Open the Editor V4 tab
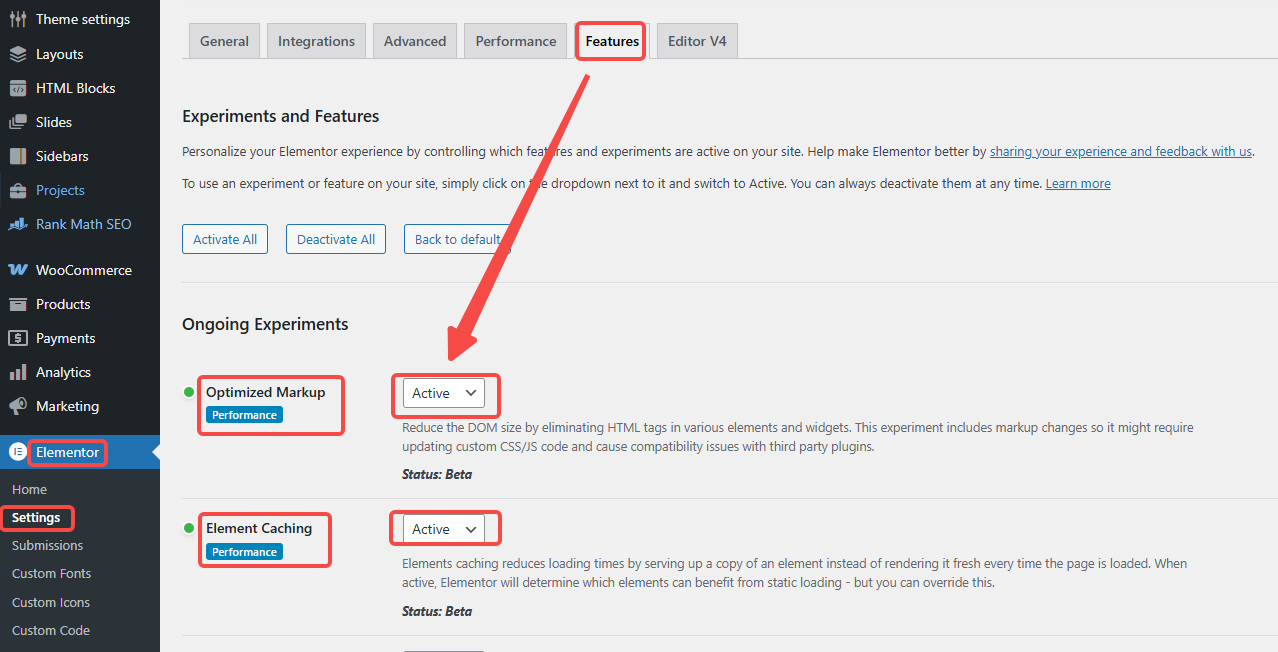Viewport: 1278px width, 652px height. 697,41
